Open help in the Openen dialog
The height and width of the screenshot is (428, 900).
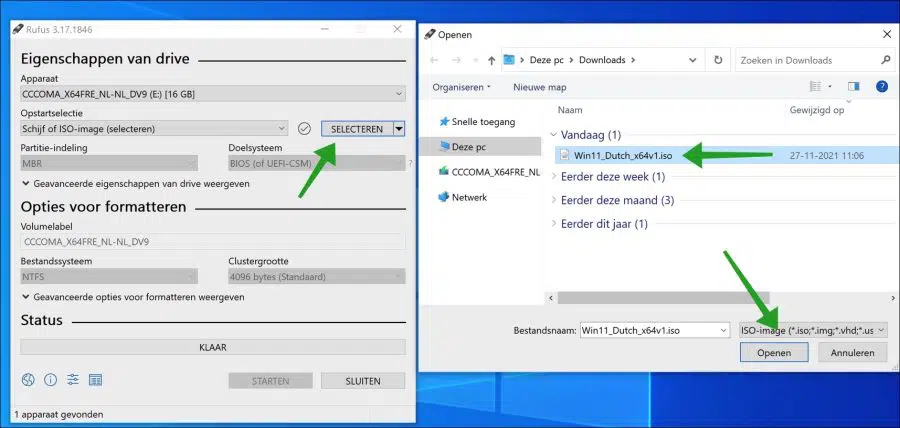click(882, 87)
